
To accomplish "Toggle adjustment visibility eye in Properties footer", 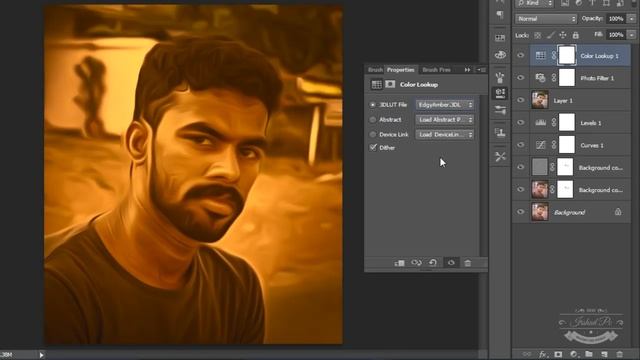I will pyautogui.click(x=451, y=263).
